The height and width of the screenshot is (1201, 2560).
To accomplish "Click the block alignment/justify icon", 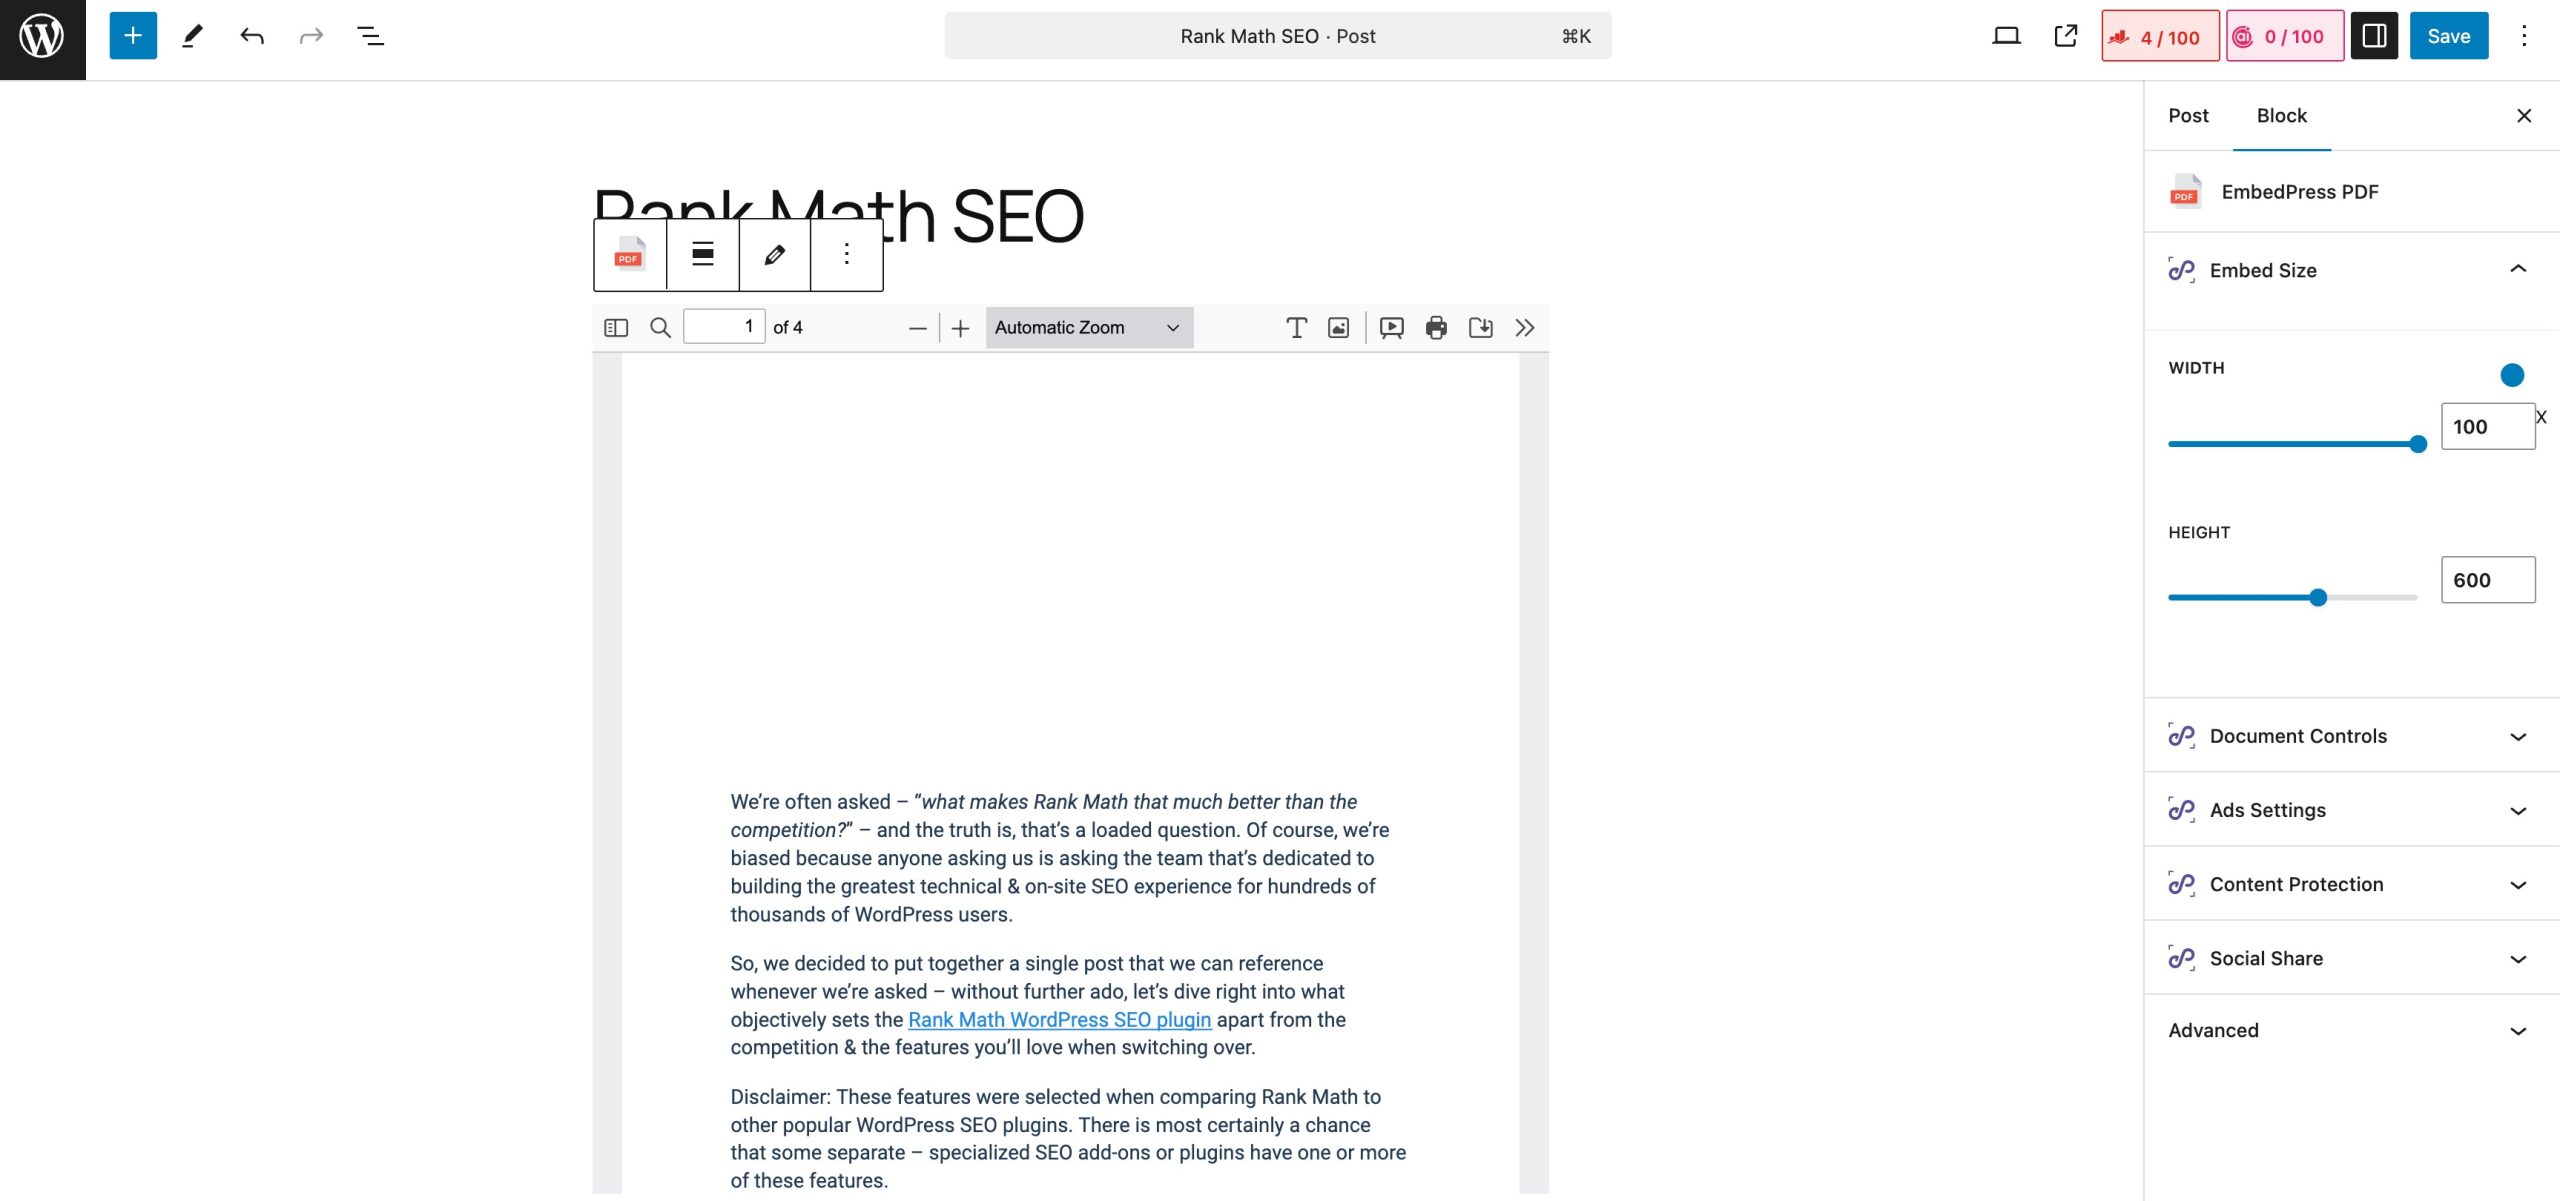I will coord(702,255).
